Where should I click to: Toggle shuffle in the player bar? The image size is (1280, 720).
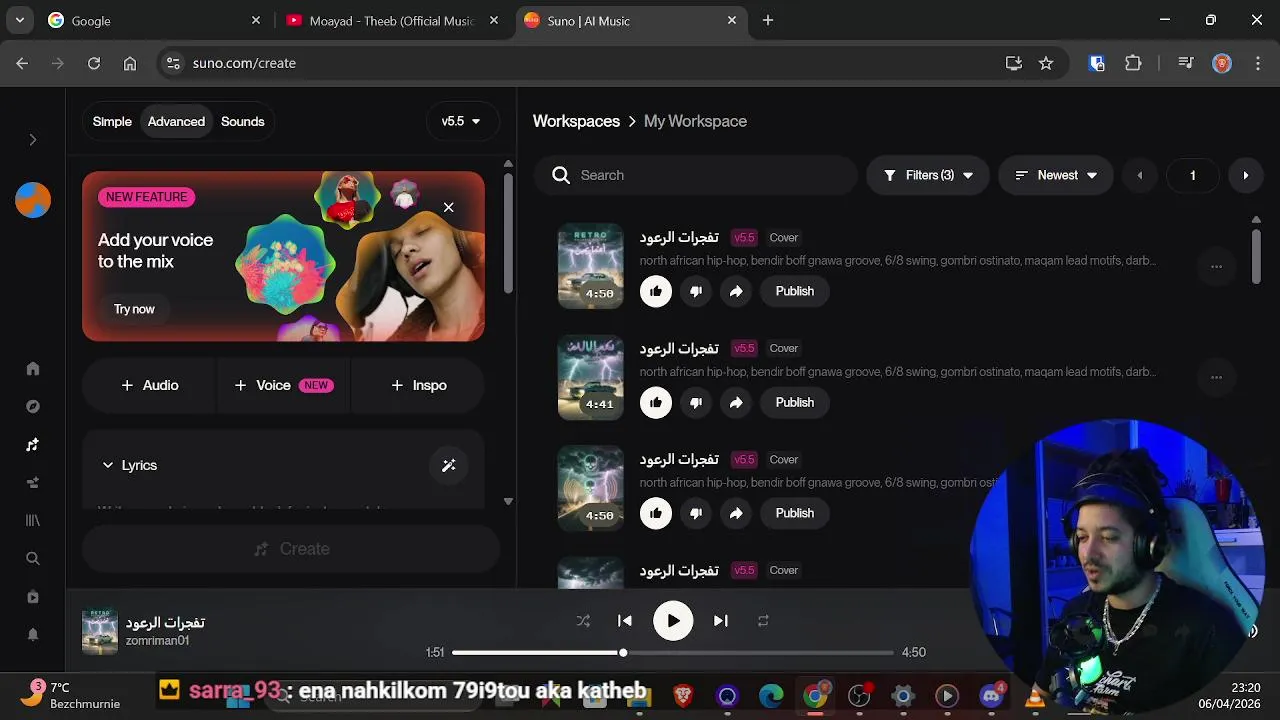pyautogui.click(x=583, y=621)
